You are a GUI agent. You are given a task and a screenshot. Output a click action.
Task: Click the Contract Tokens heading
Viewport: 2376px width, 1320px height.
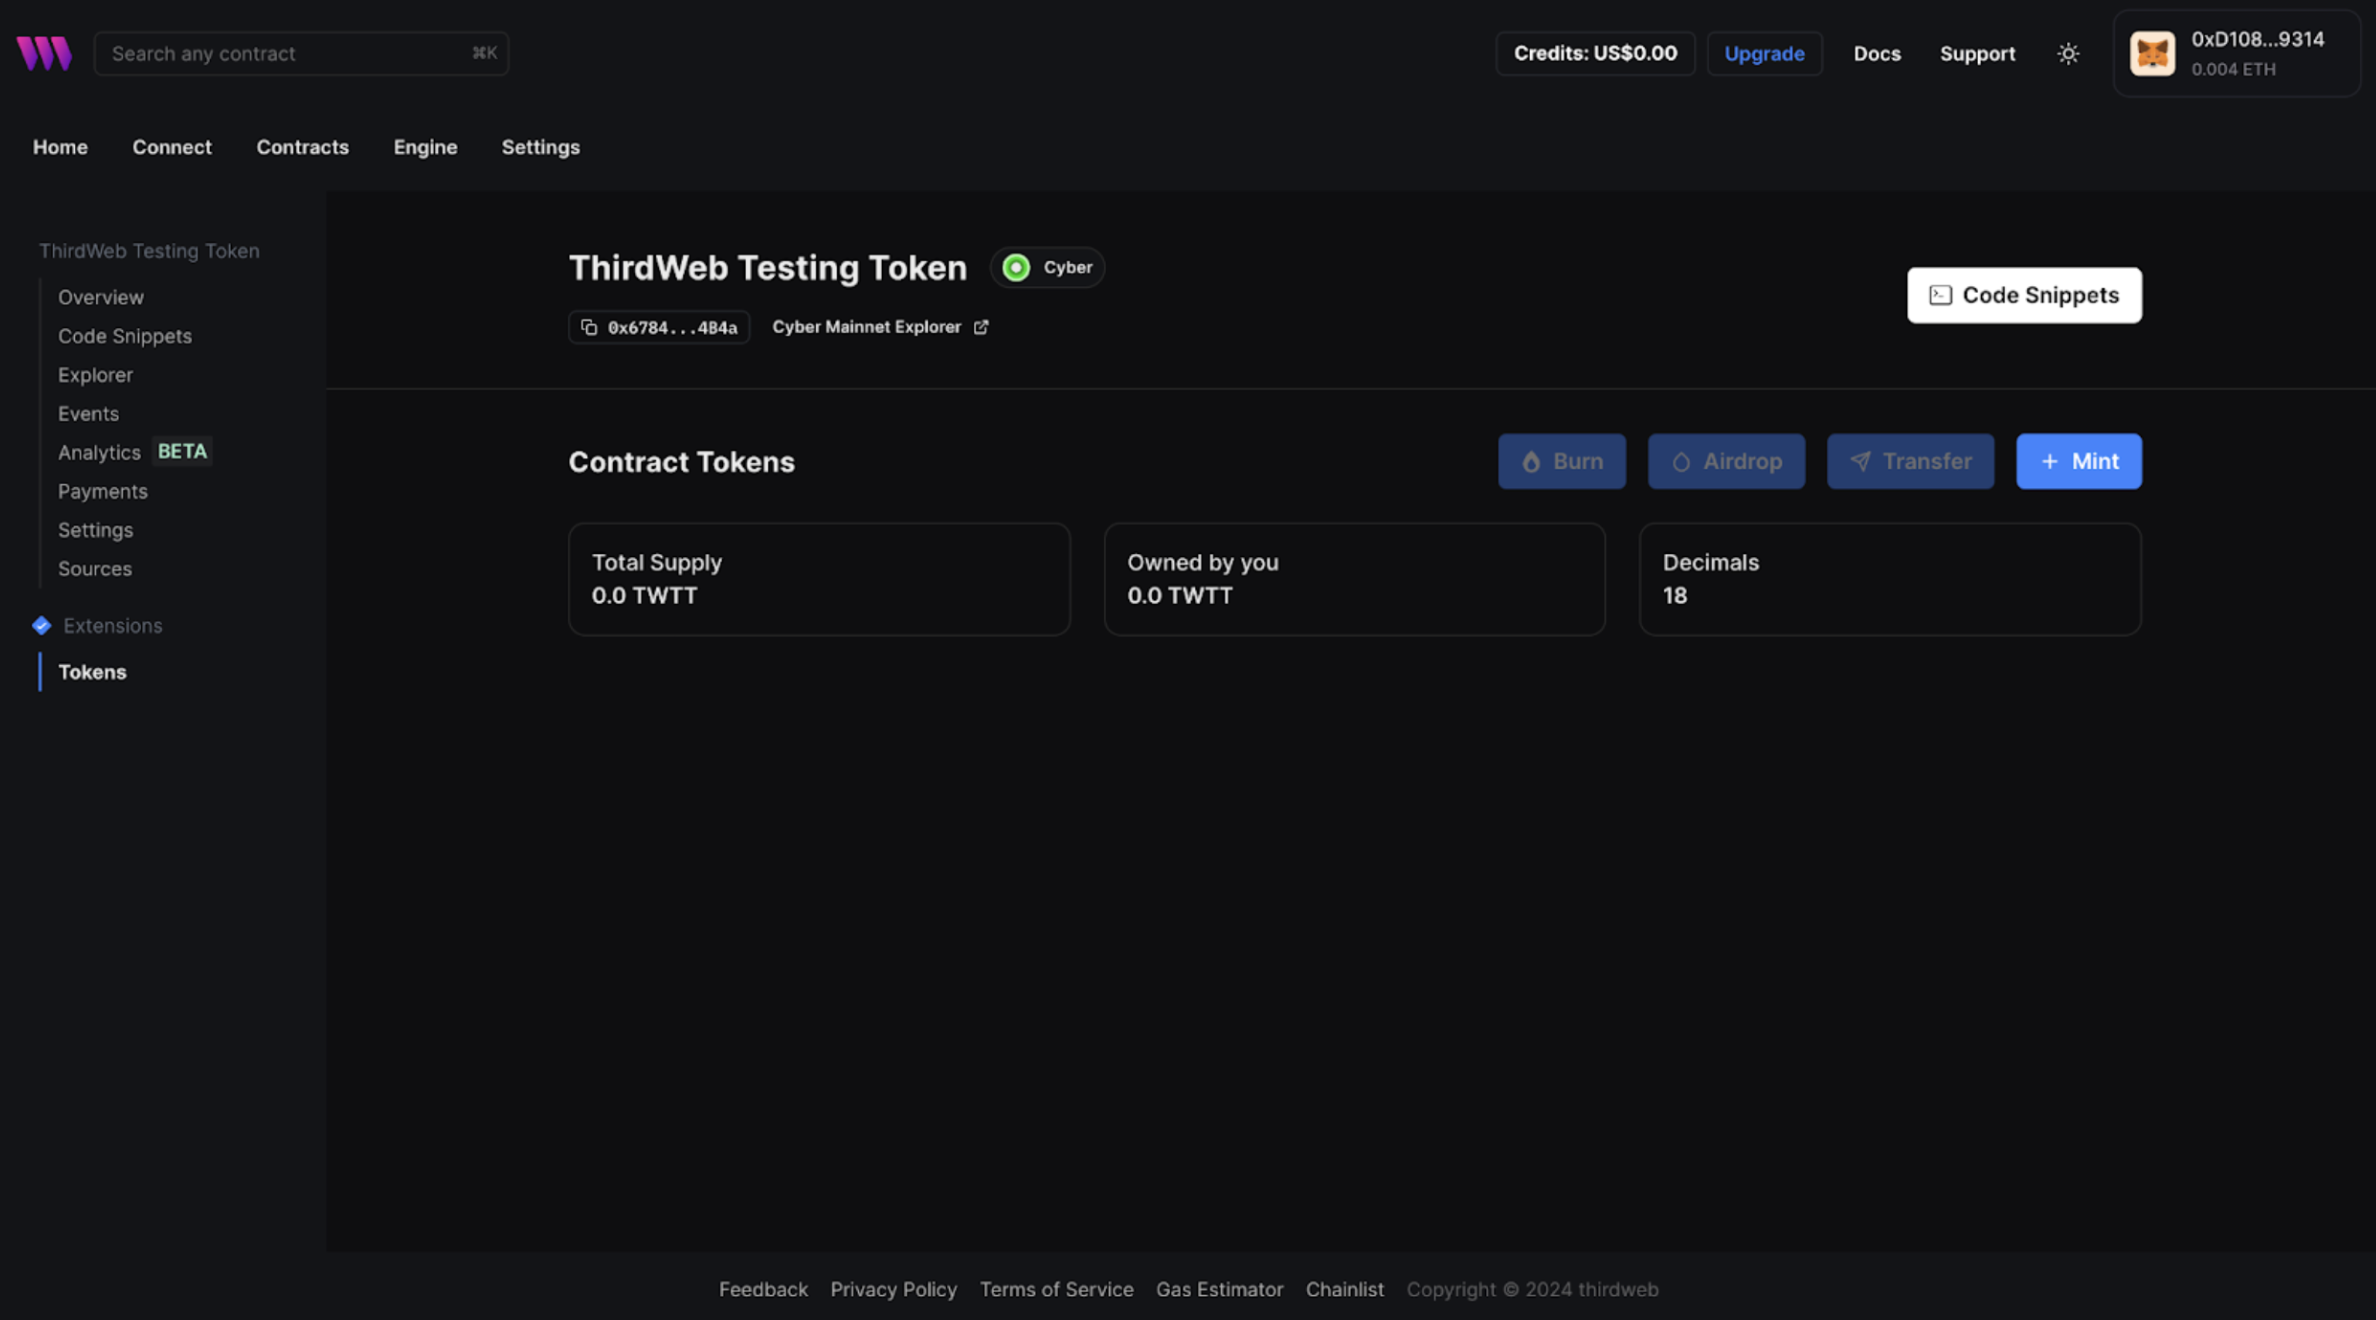681,462
